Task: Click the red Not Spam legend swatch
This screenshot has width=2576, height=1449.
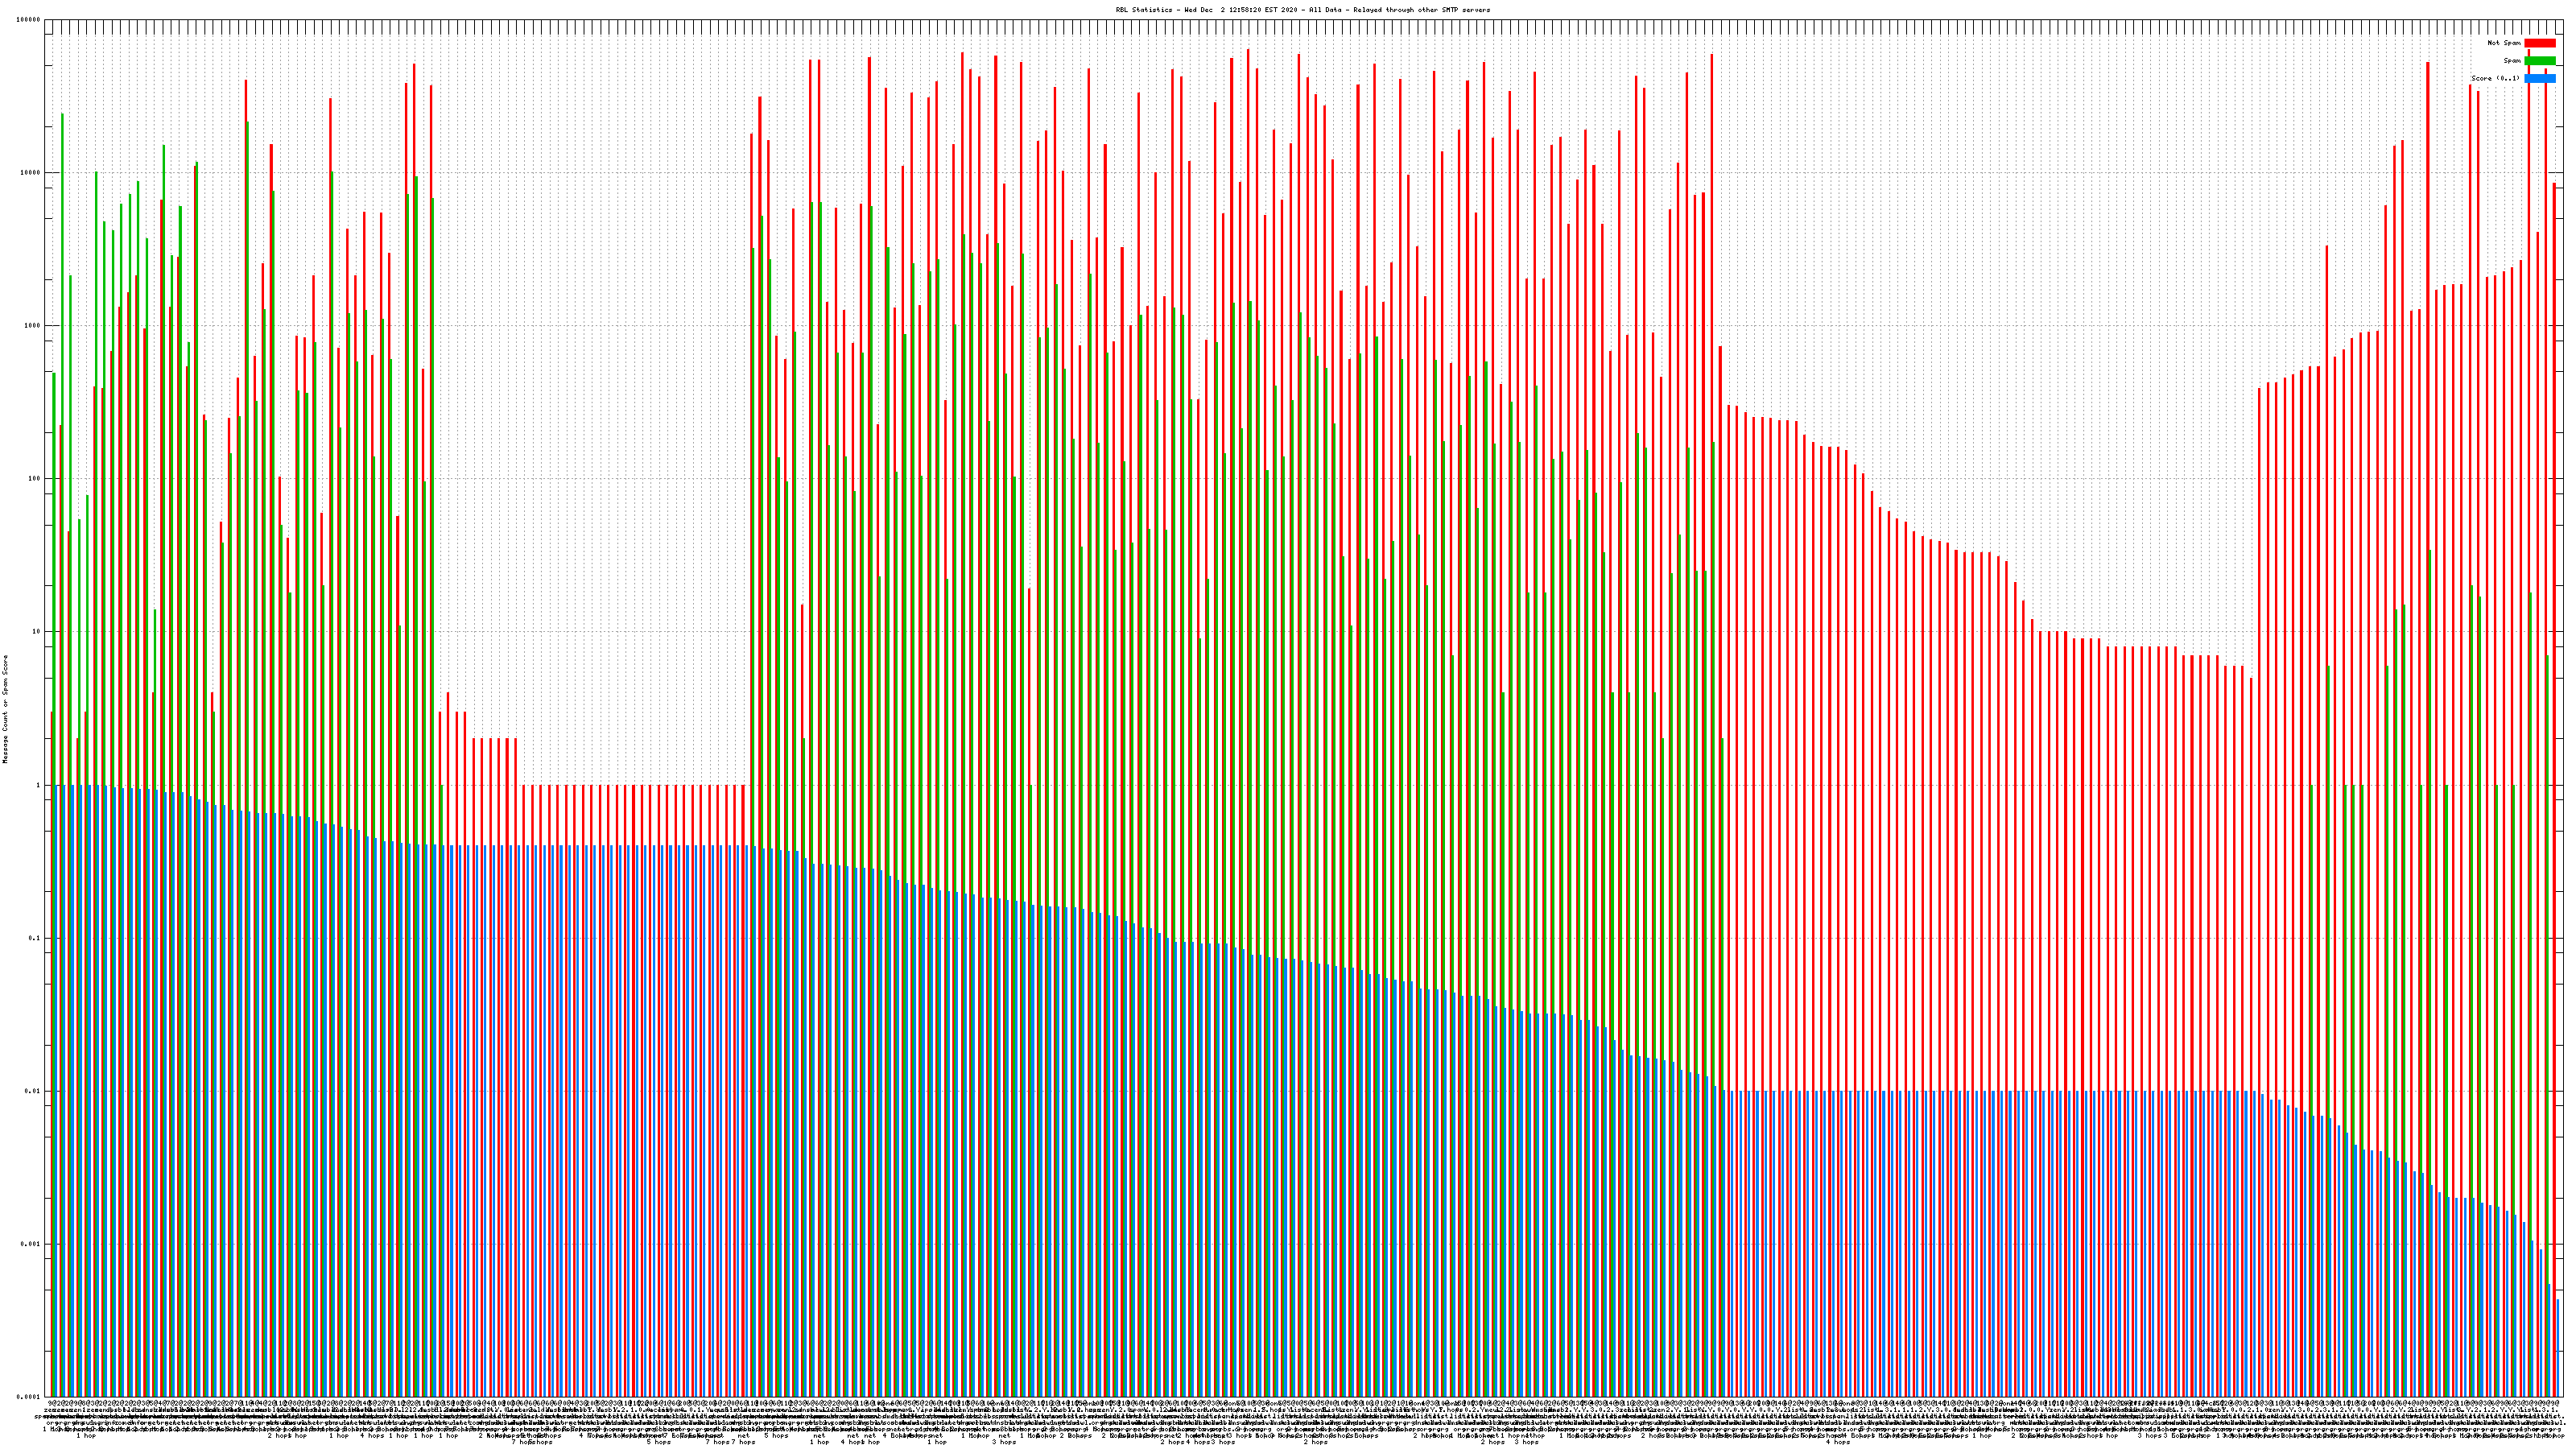Action: [2539, 43]
